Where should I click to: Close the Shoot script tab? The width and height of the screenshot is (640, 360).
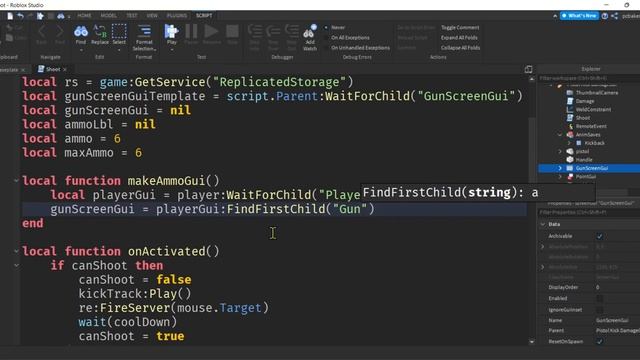[64, 70]
